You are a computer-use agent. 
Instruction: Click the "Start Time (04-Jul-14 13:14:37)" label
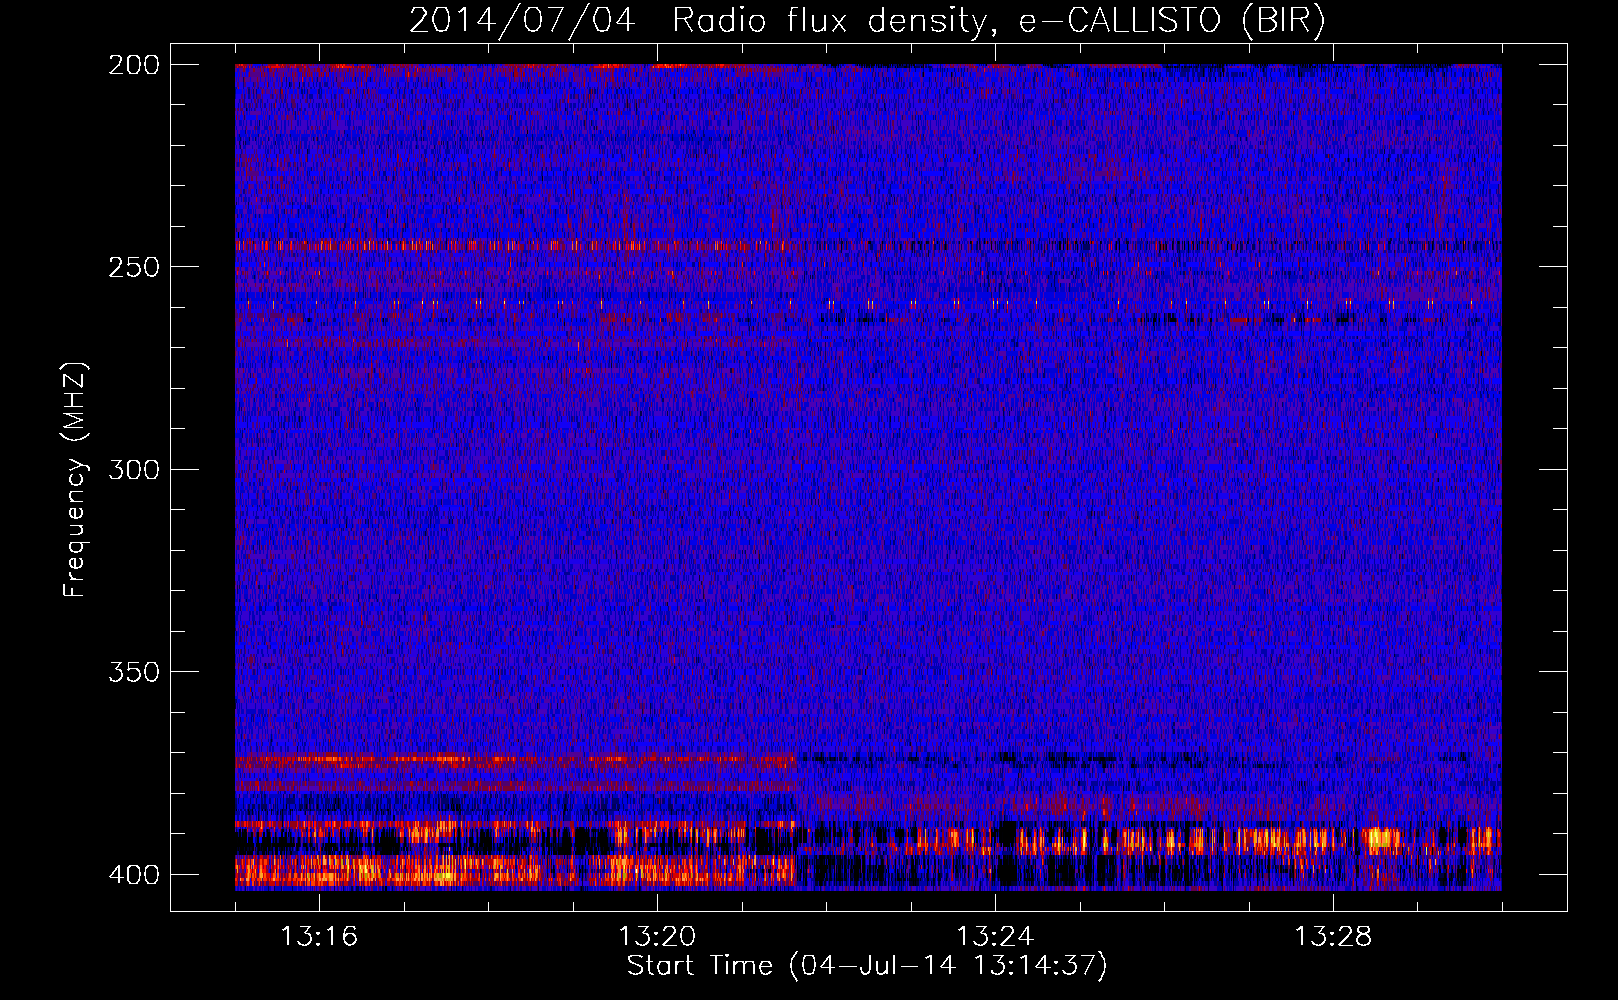[867, 966]
